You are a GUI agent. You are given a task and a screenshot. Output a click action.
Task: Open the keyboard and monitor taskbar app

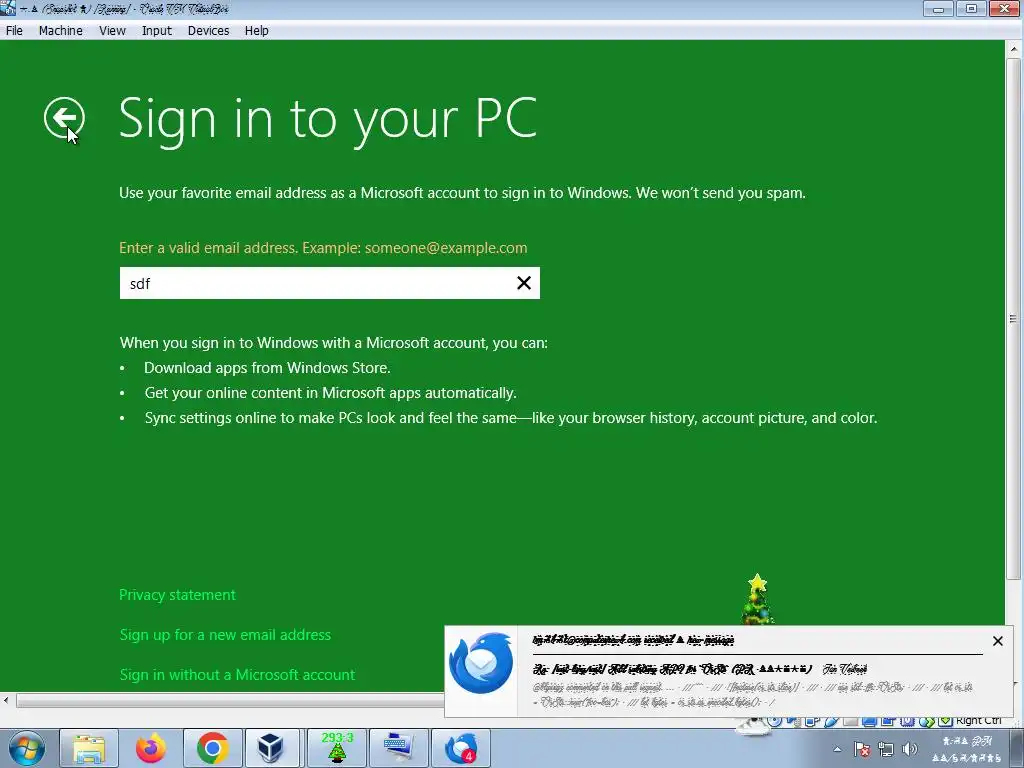coord(399,748)
